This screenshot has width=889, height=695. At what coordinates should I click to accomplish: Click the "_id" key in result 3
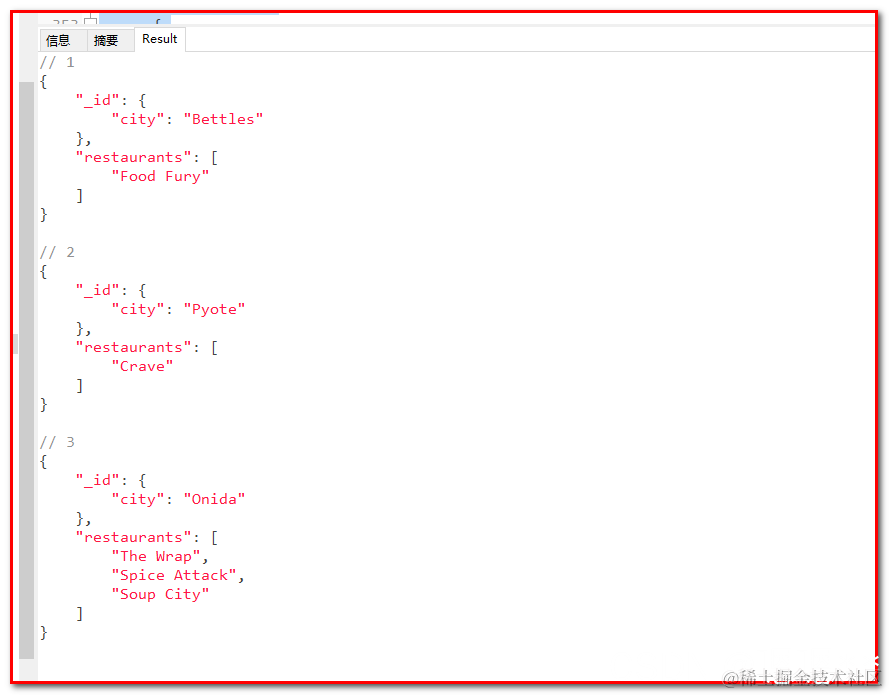coord(98,480)
